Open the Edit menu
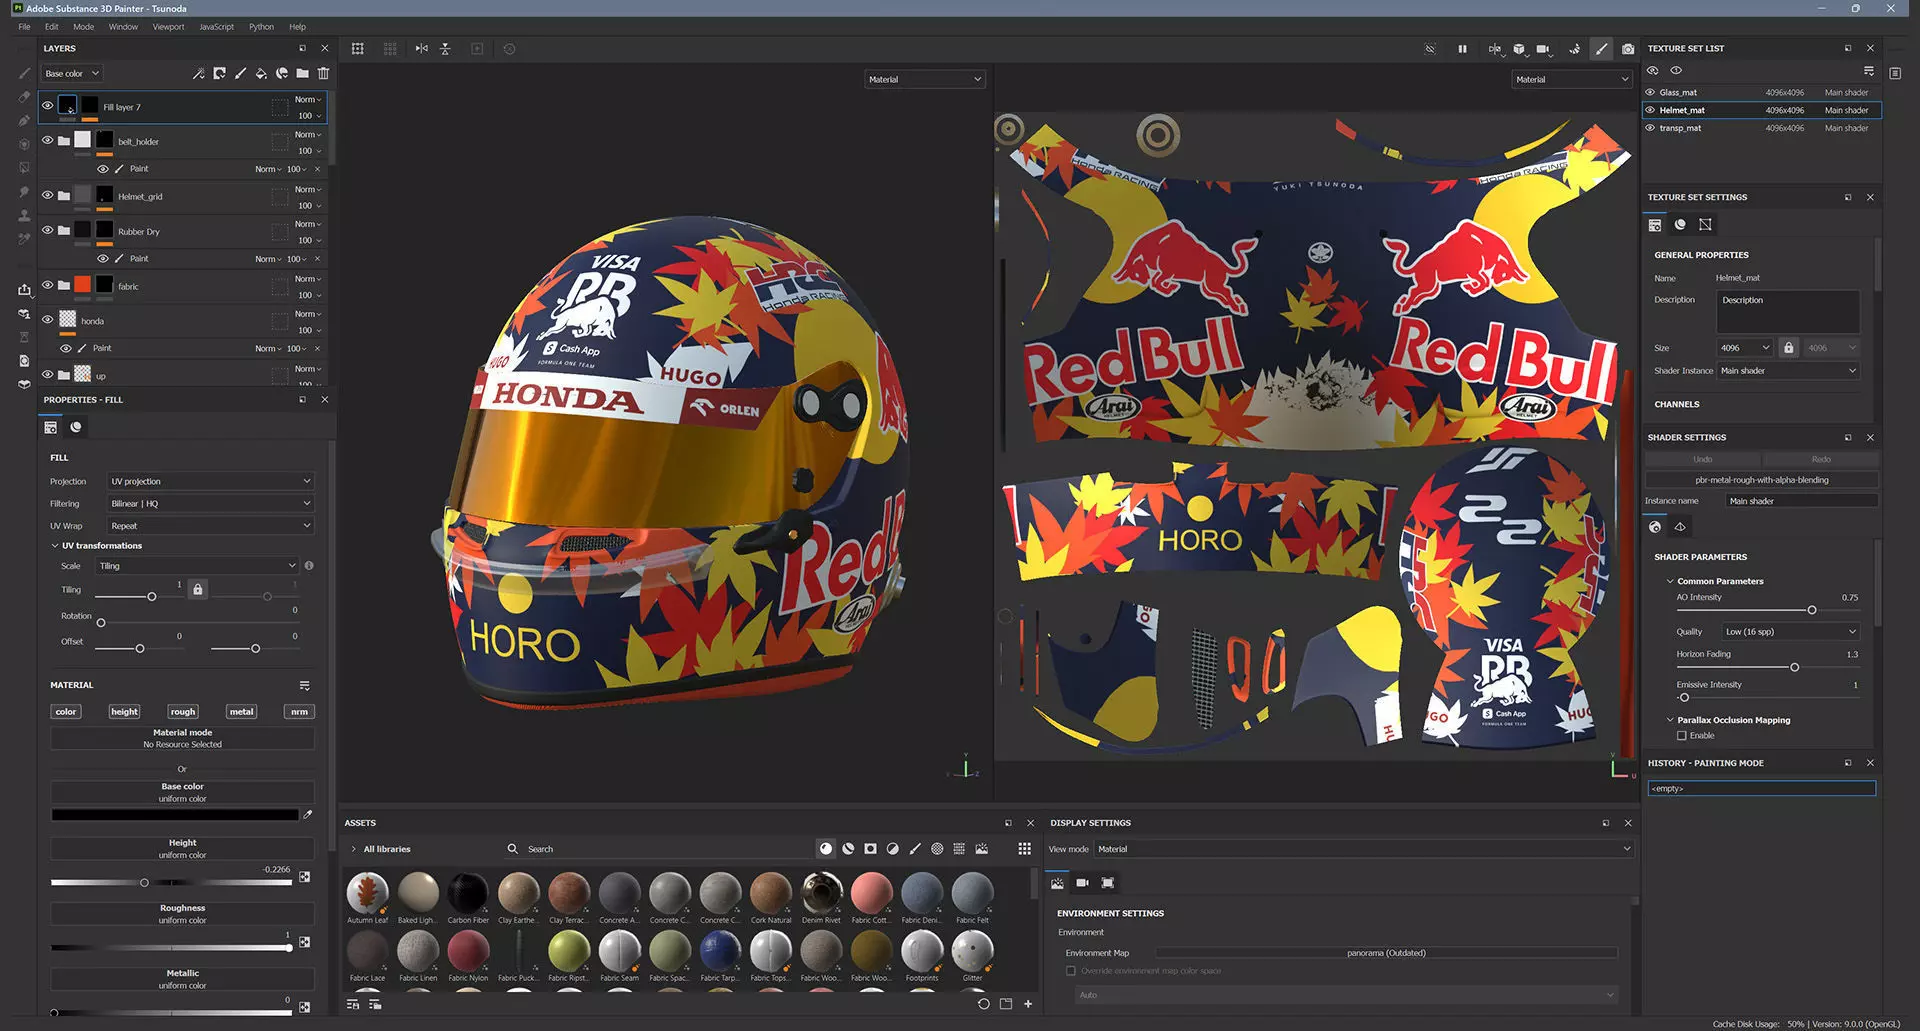Viewport: 1920px width, 1031px height. point(51,27)
